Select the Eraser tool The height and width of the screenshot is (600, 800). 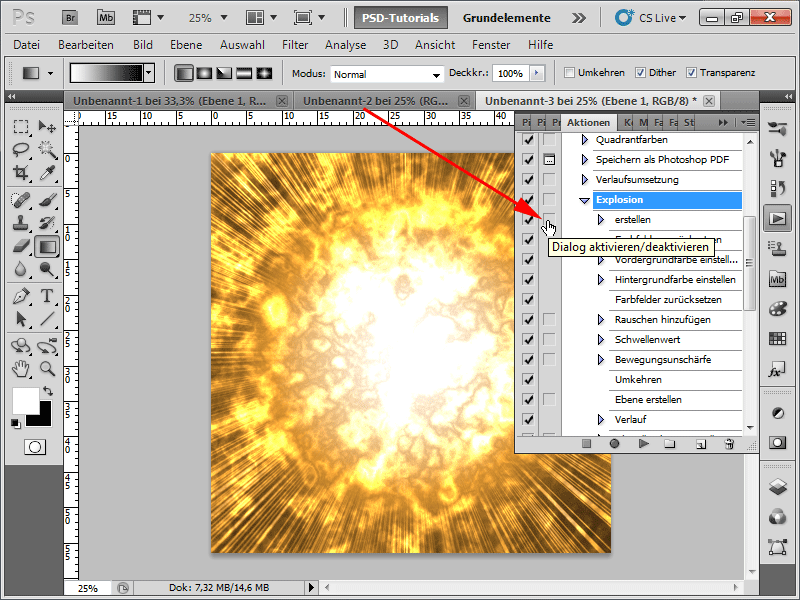21,247
